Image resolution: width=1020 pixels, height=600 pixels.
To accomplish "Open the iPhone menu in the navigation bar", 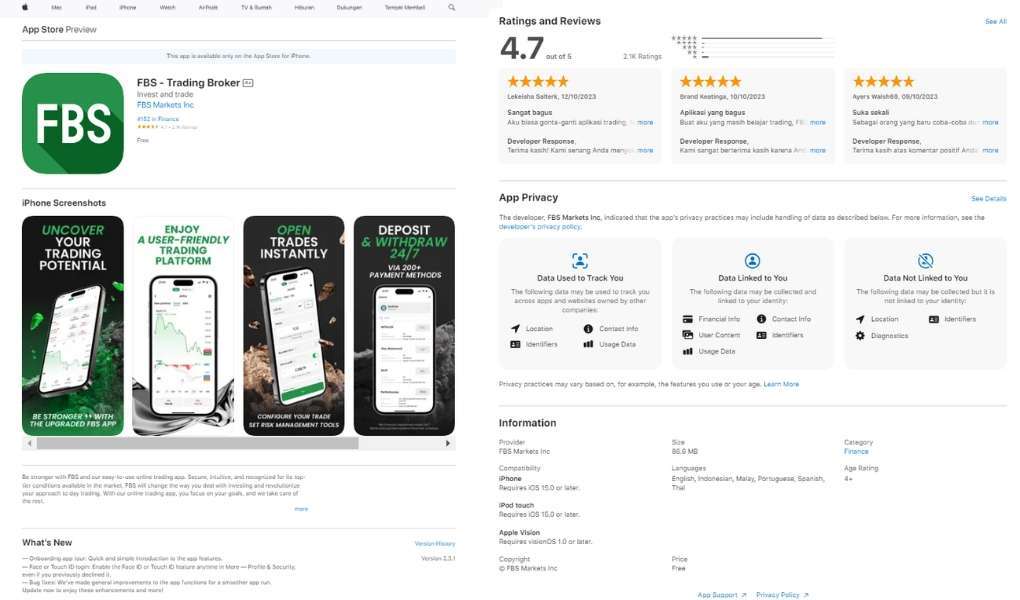I will point(128,7).
